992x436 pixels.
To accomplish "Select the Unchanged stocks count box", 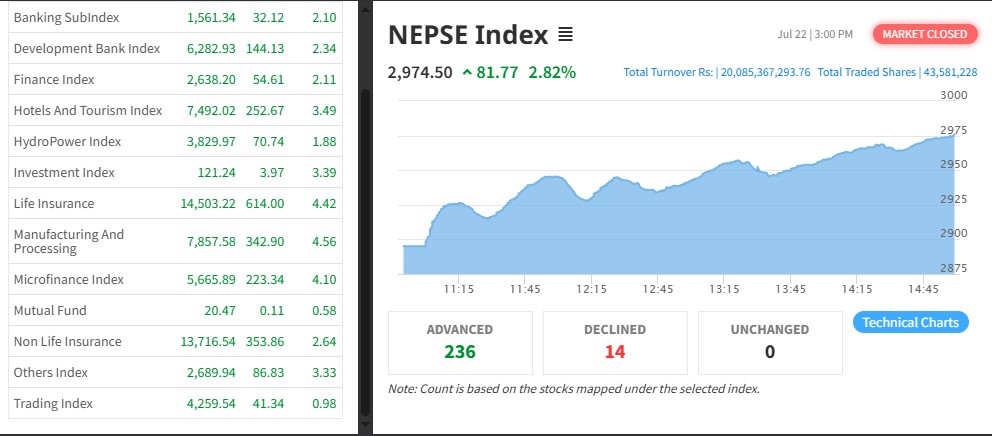I will click(769, 342).
